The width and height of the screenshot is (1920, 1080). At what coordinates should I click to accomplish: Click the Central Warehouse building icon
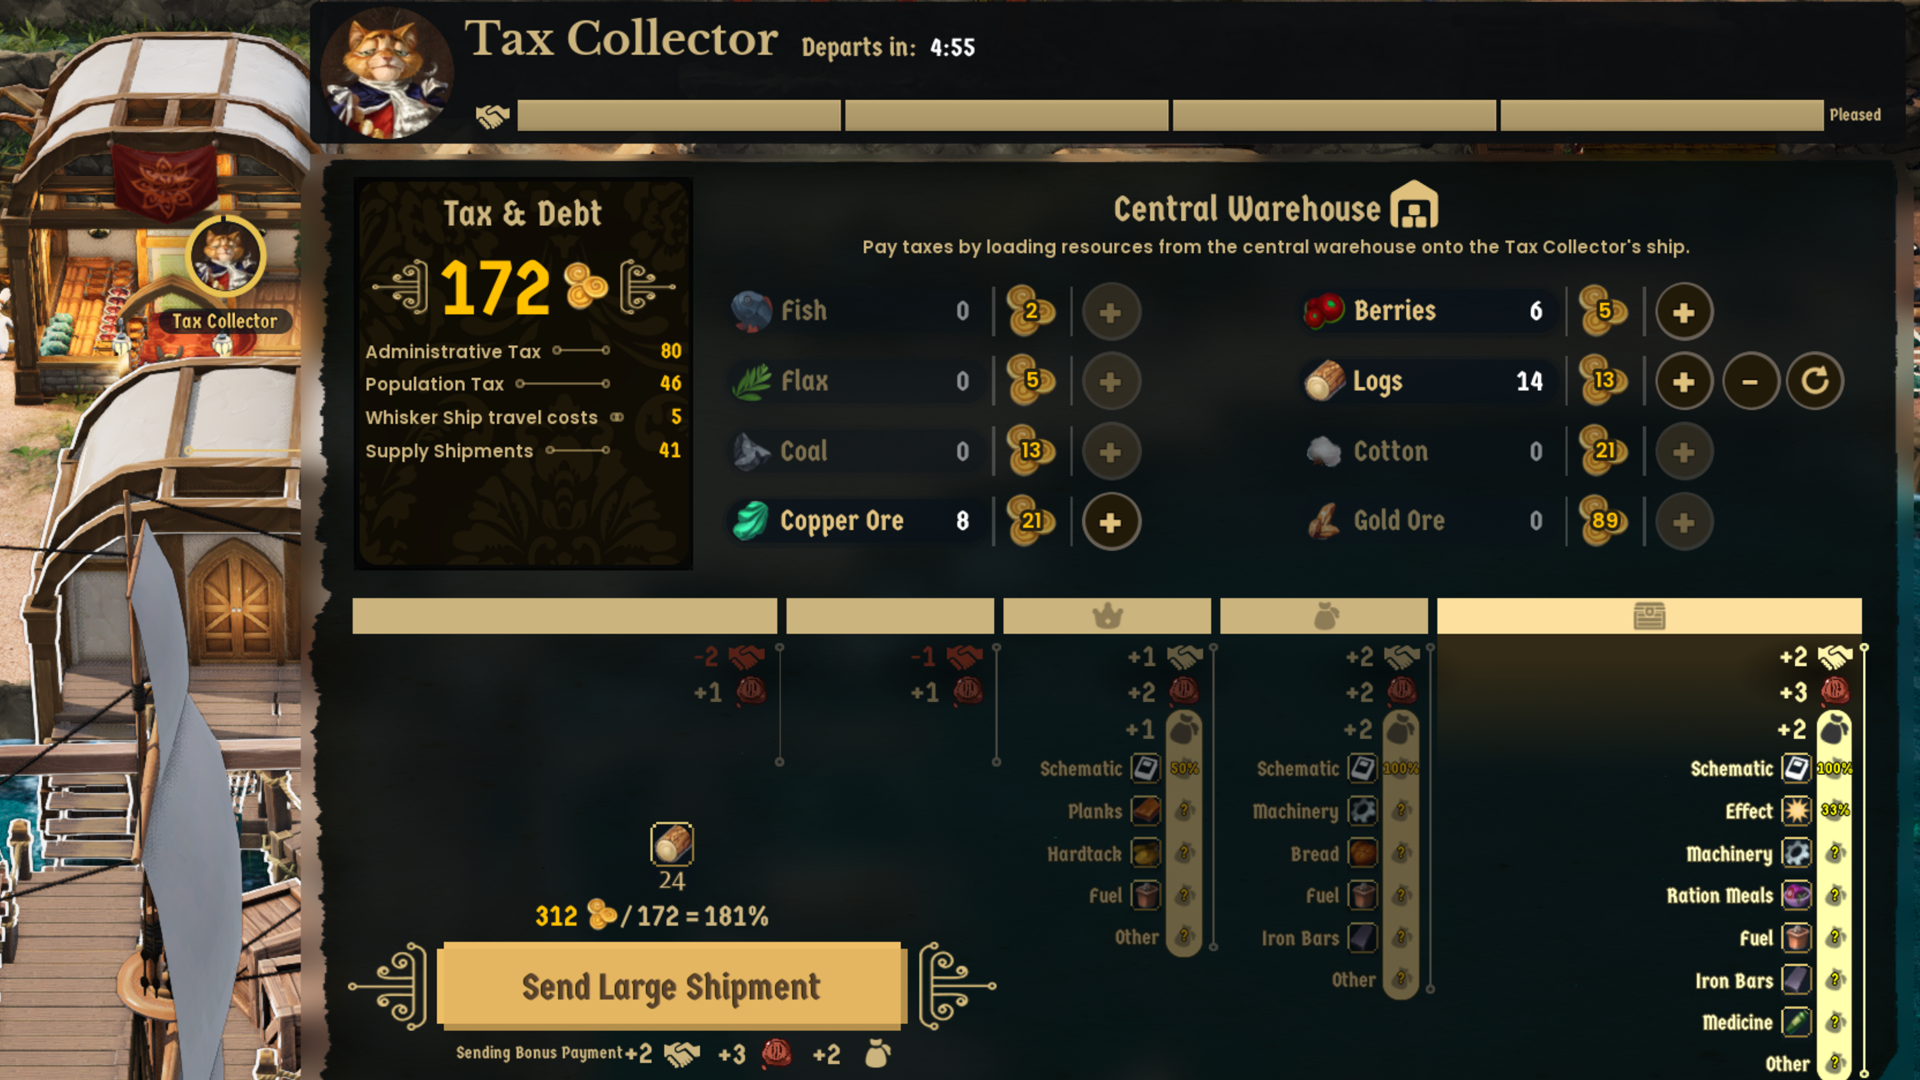pyautogui.click(x=1414, y=206)
